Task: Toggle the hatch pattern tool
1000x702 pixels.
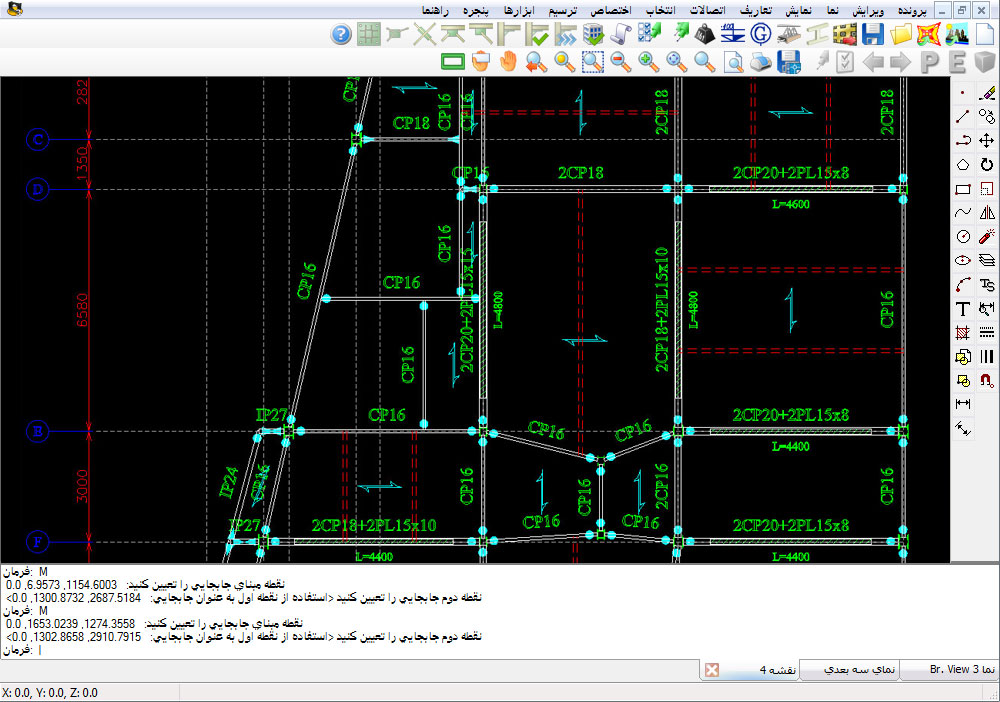Action: (x=963, y=333)
